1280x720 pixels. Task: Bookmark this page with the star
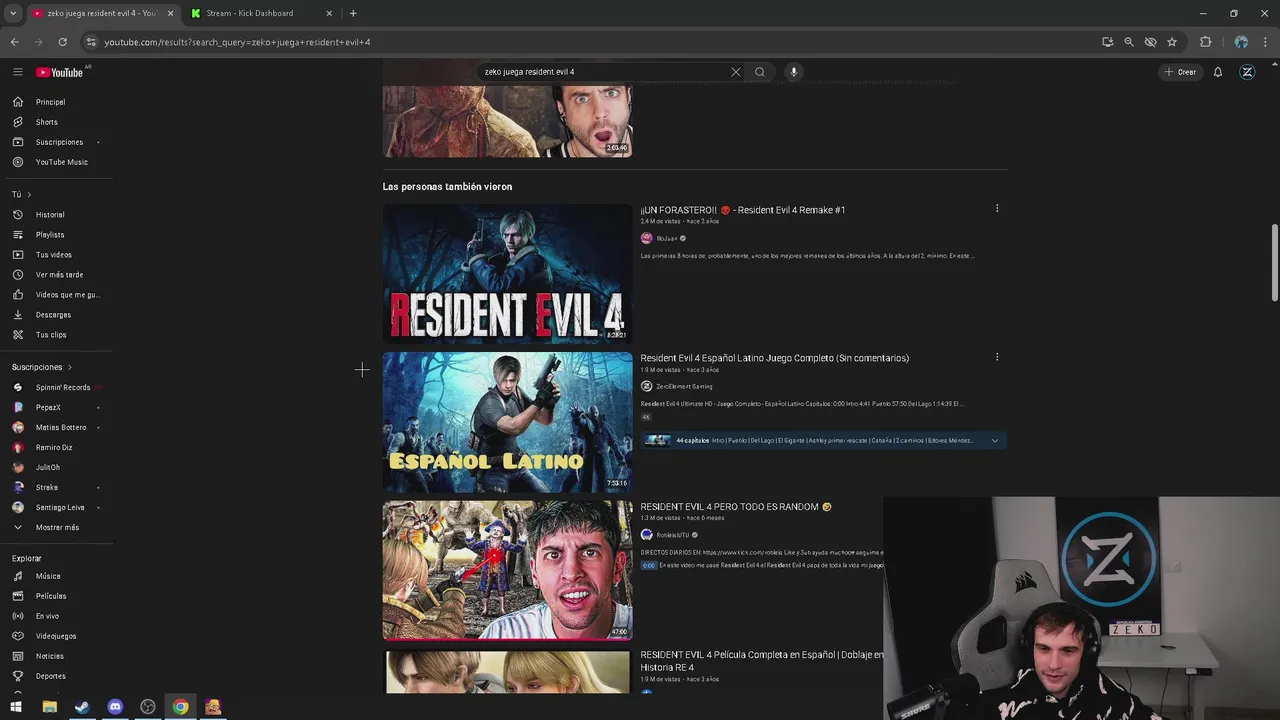pyautogui.click(x=1172, y=42)
